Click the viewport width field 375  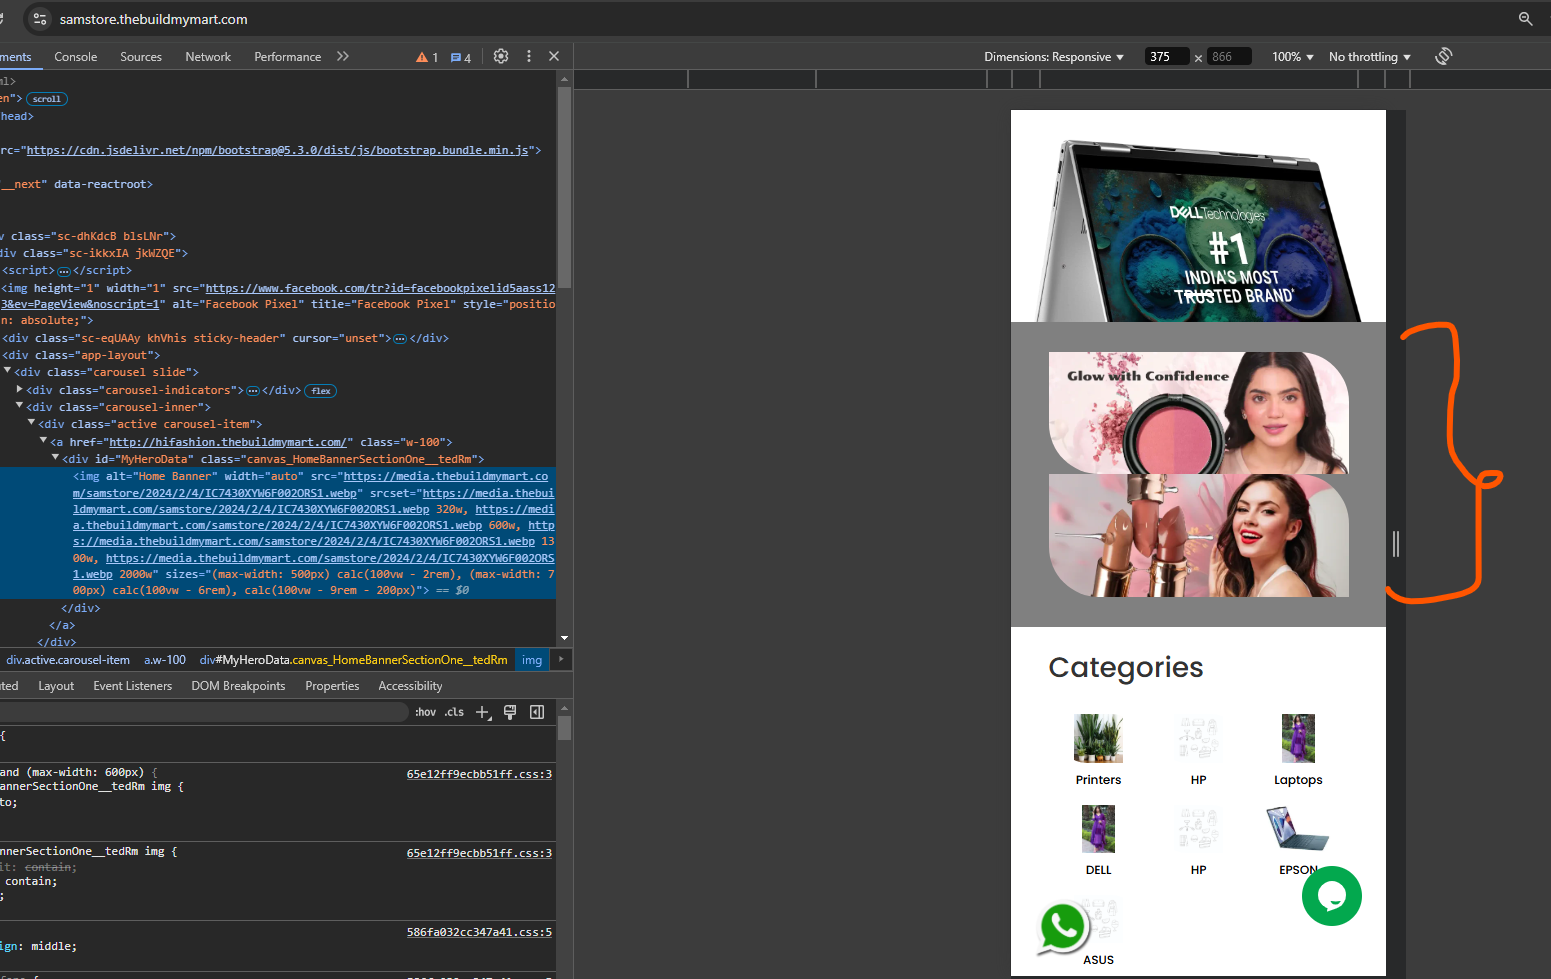1167,57
